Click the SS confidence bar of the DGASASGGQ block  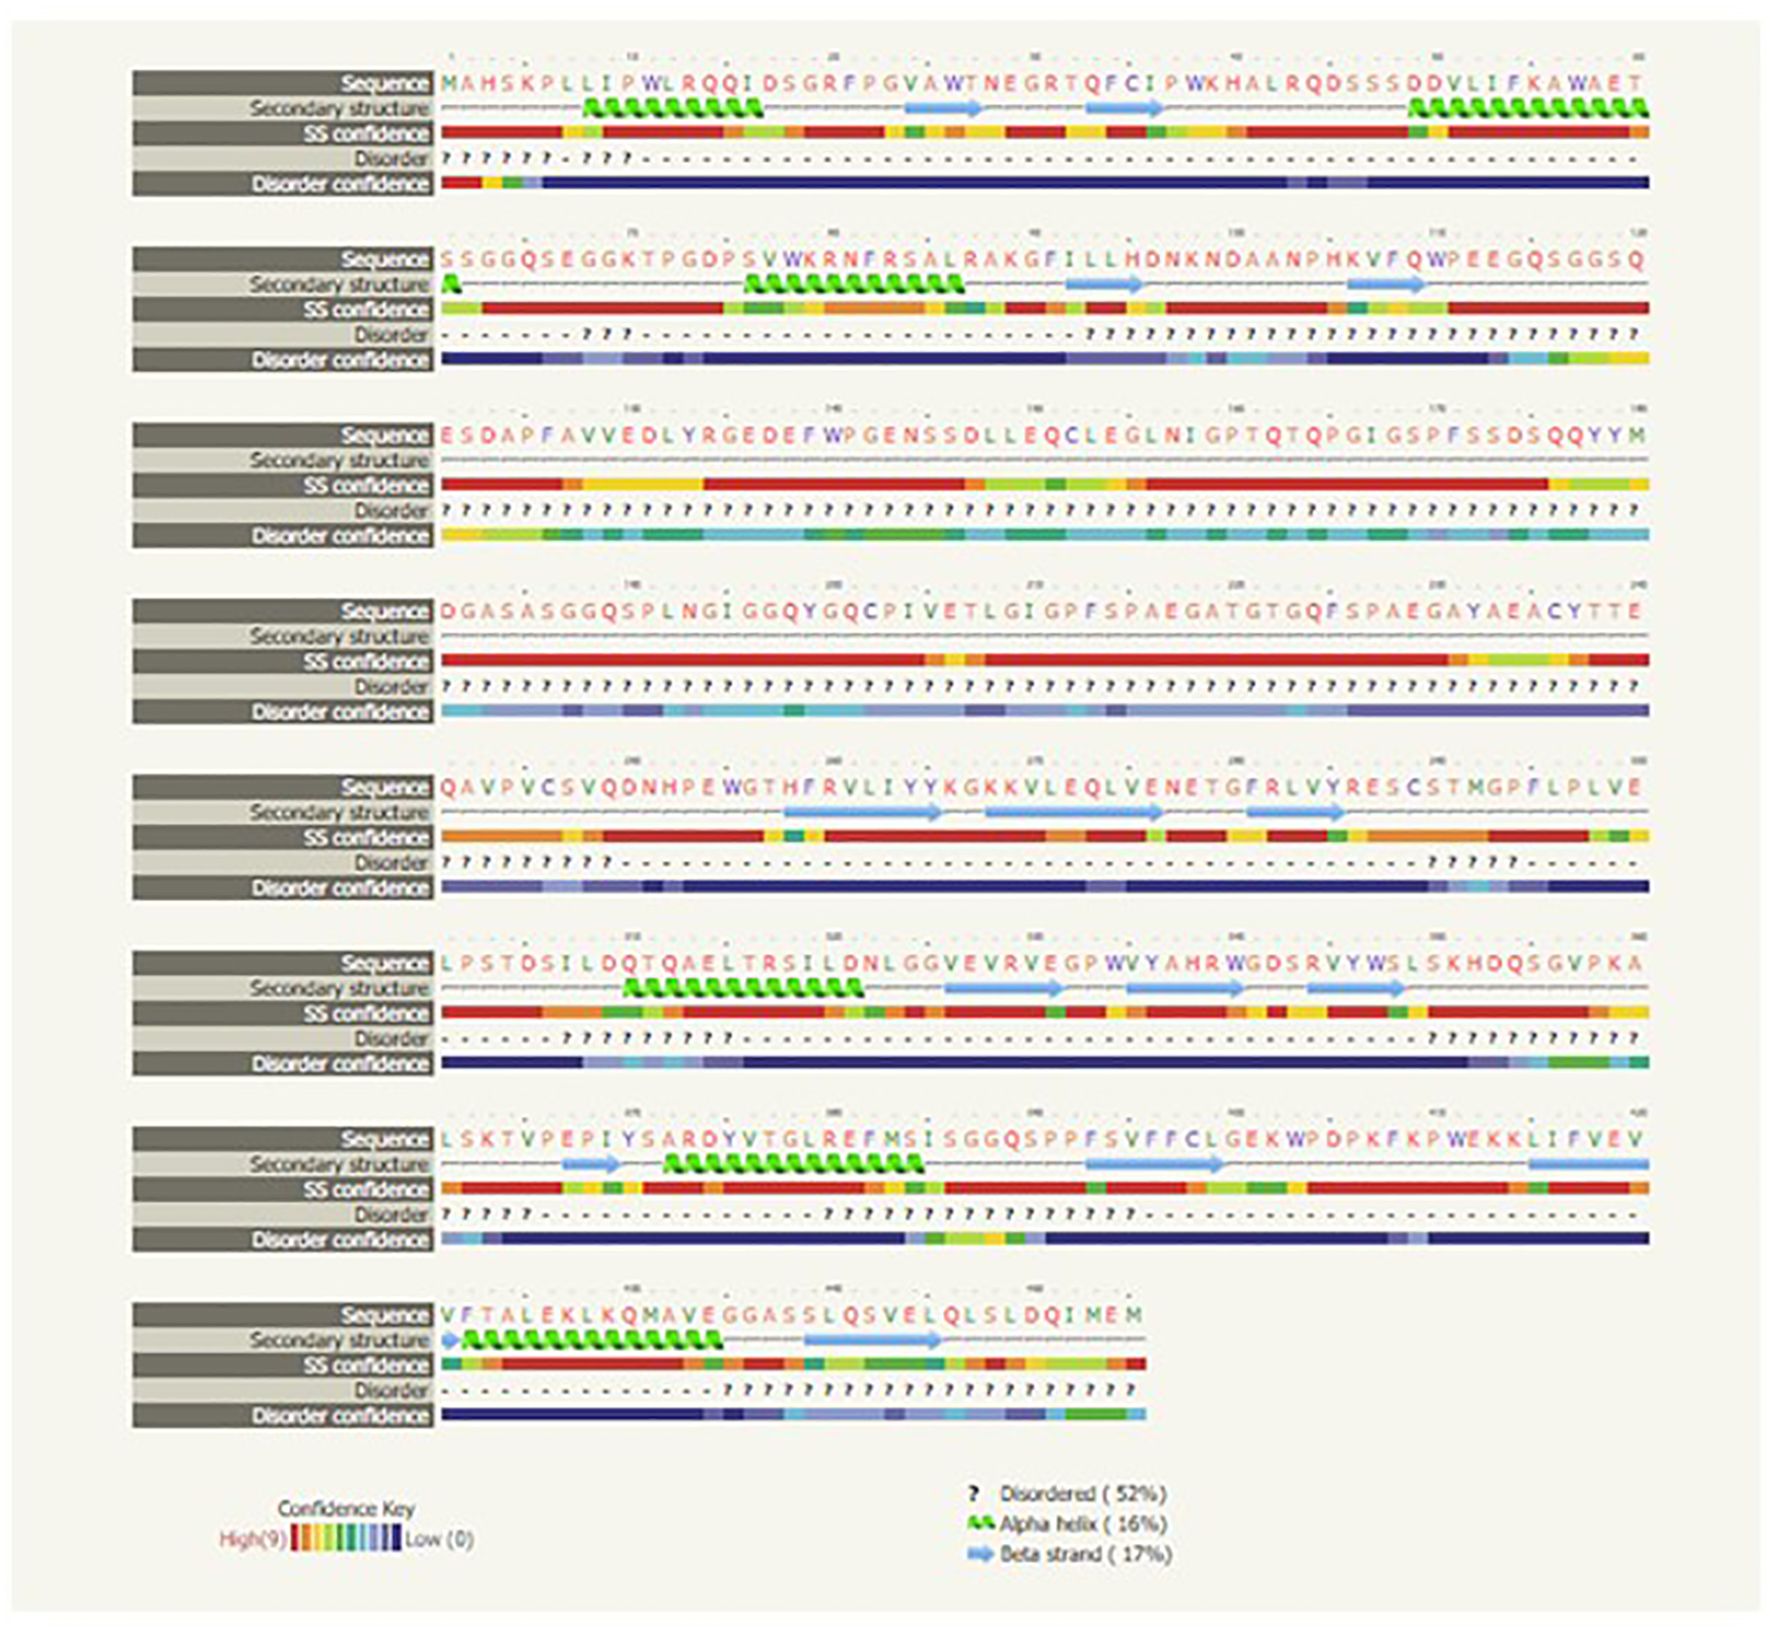click(1045, 660)
